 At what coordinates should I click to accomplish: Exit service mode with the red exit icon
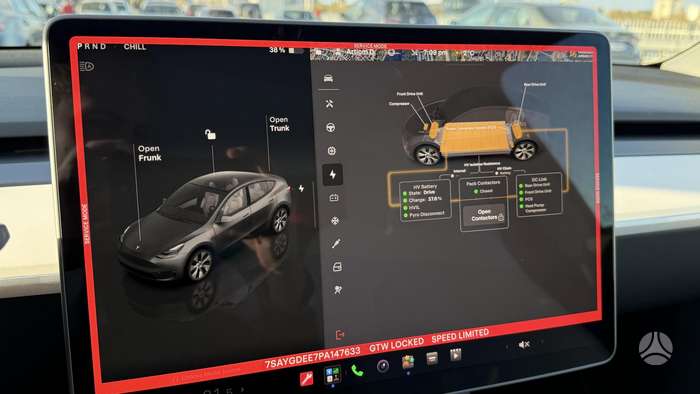tap(340, 335)
